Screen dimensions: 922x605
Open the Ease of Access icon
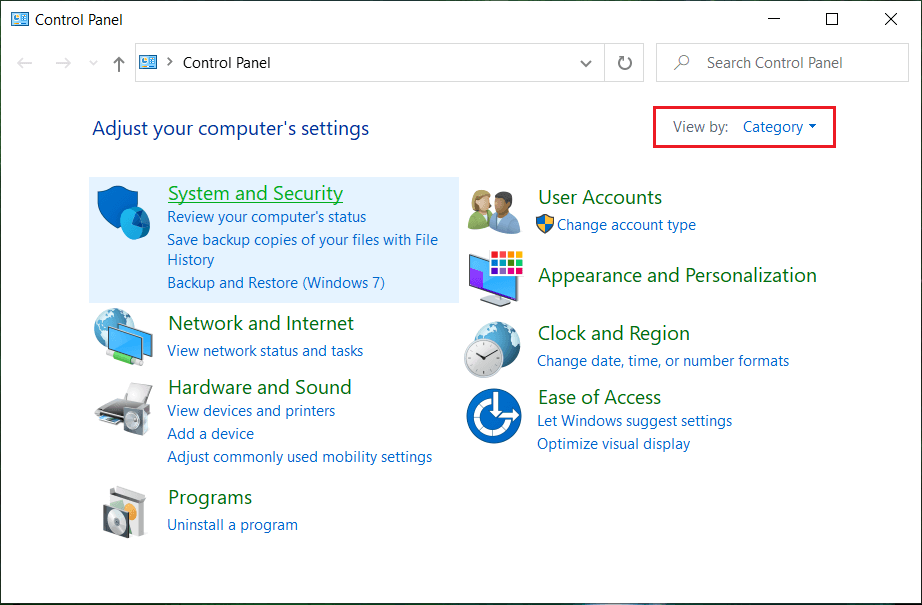(x=495, y=416)
